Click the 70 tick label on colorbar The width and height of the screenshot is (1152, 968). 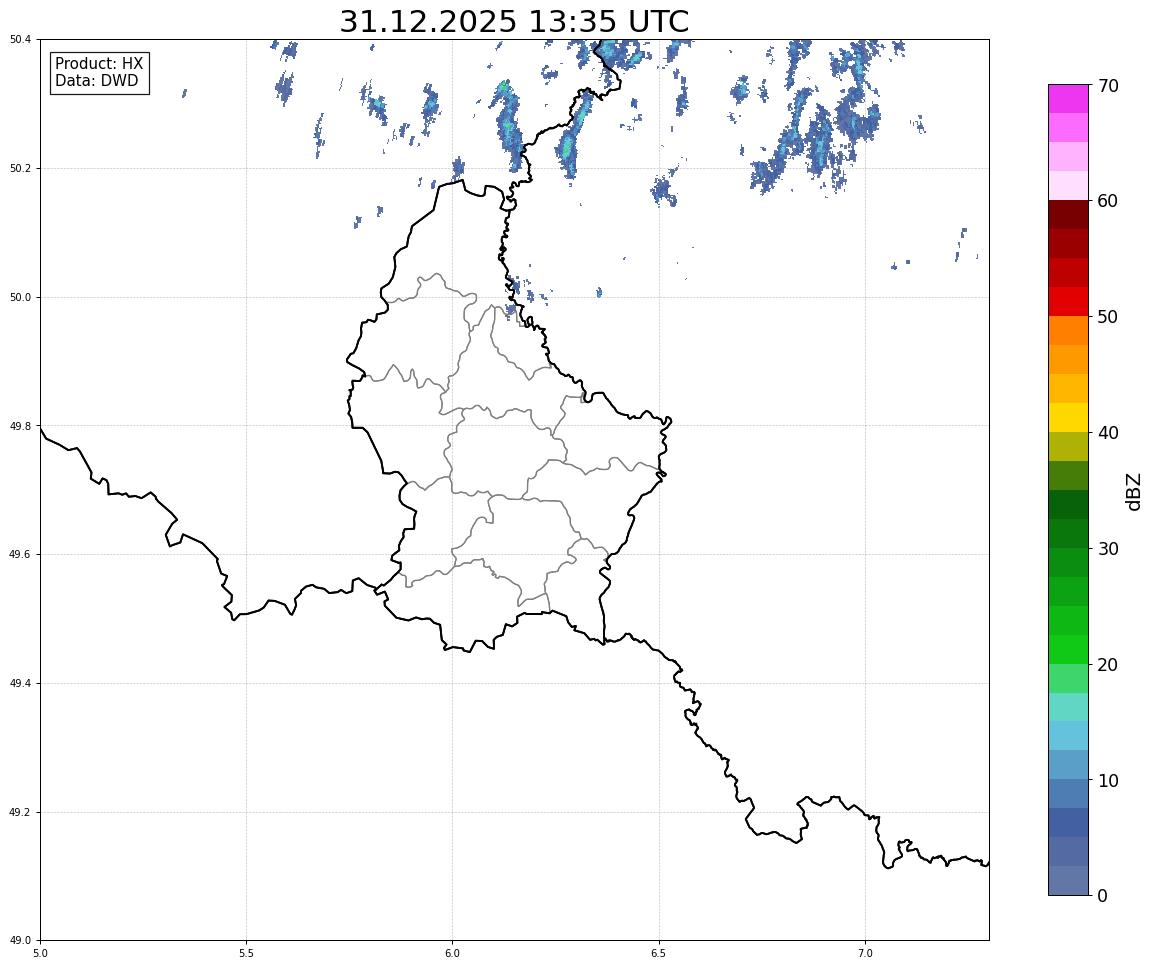click(x=1108, y=86)
